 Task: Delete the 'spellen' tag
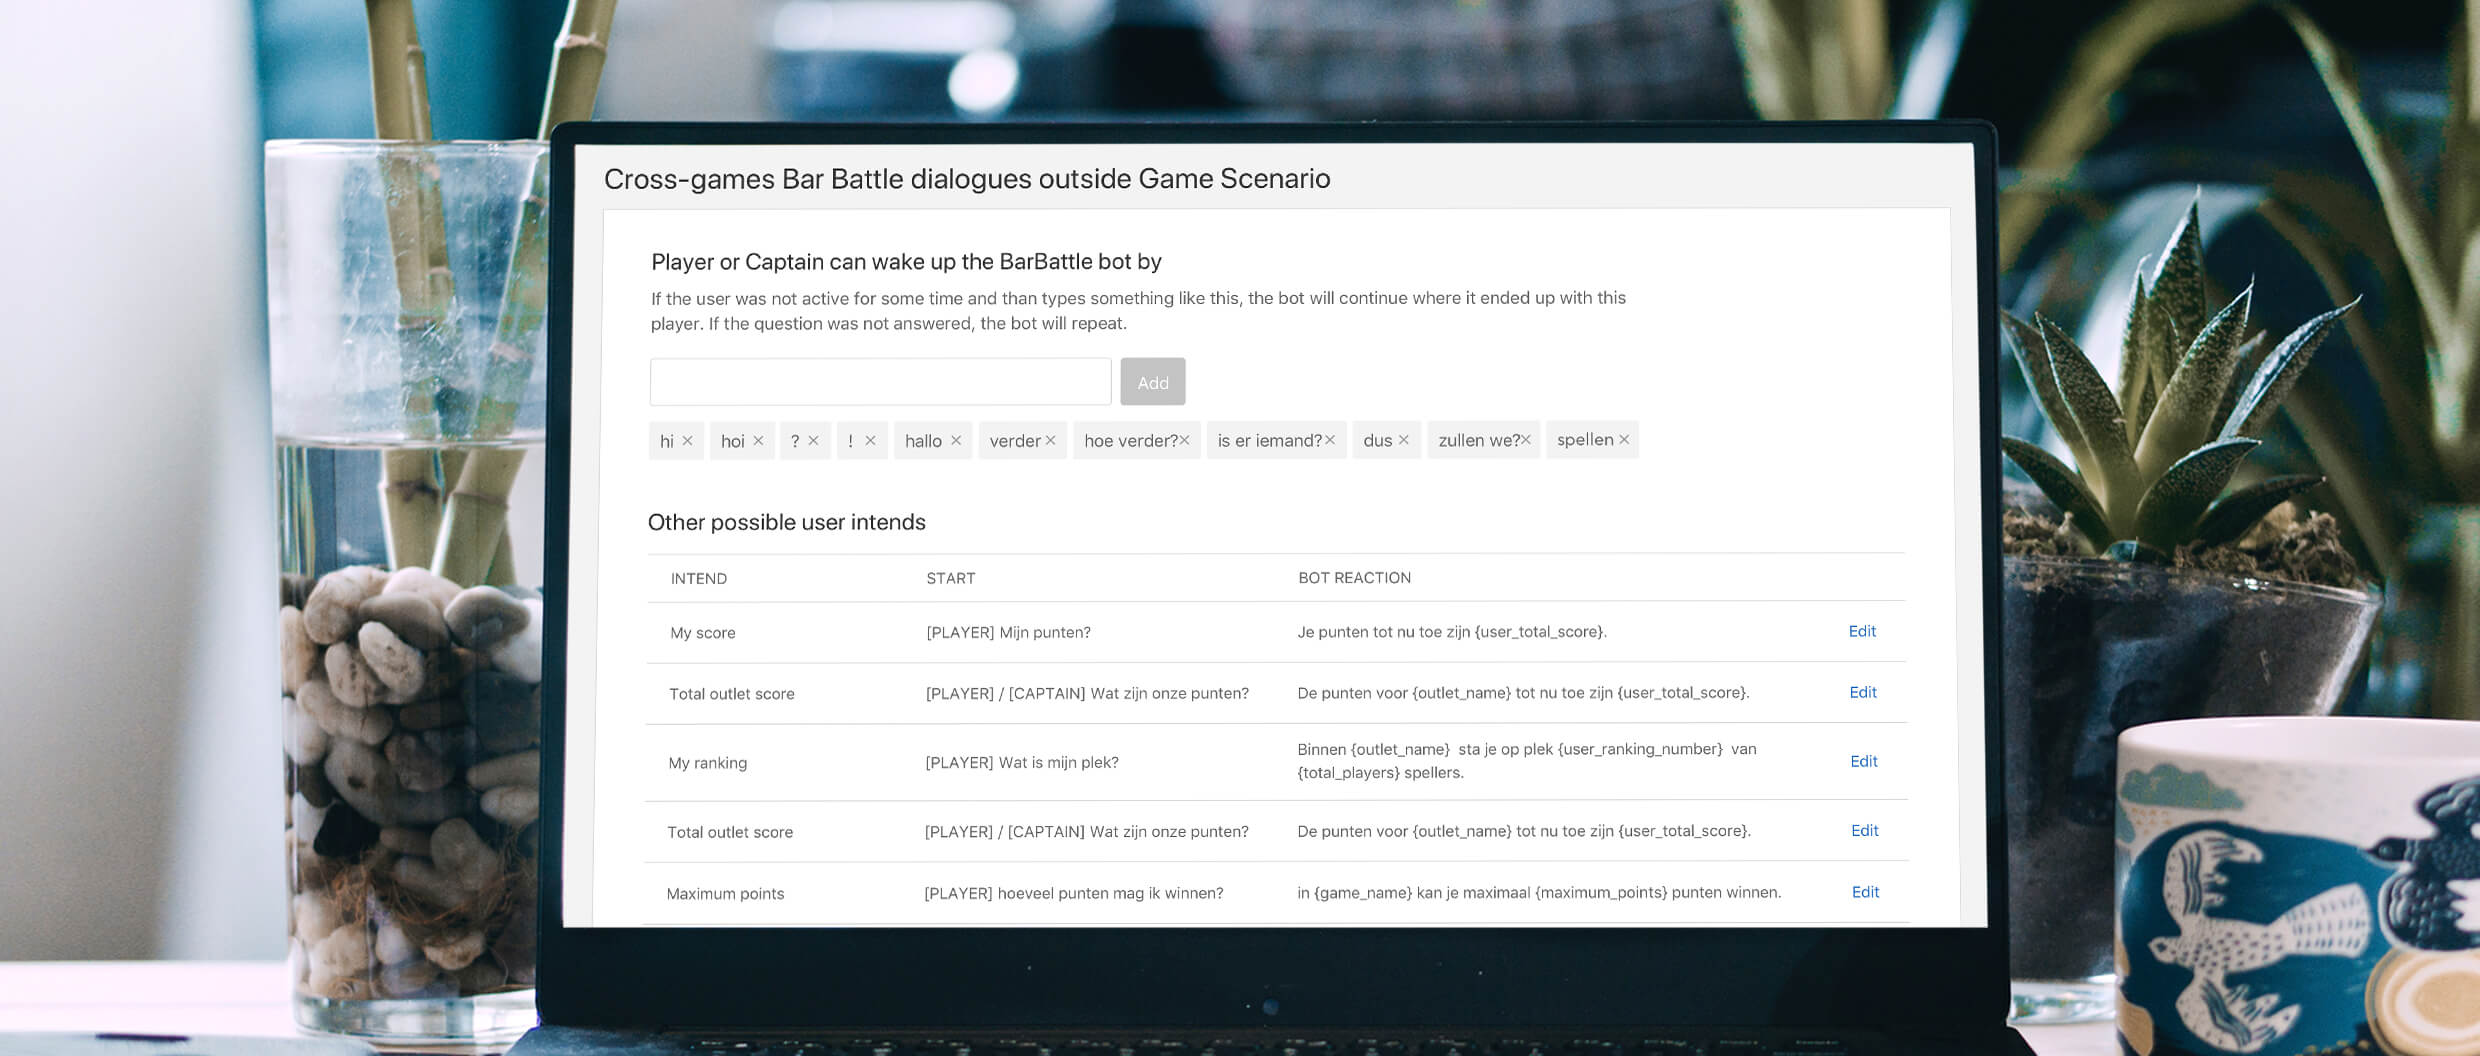pyautogui.click(x=1624, y=440)
